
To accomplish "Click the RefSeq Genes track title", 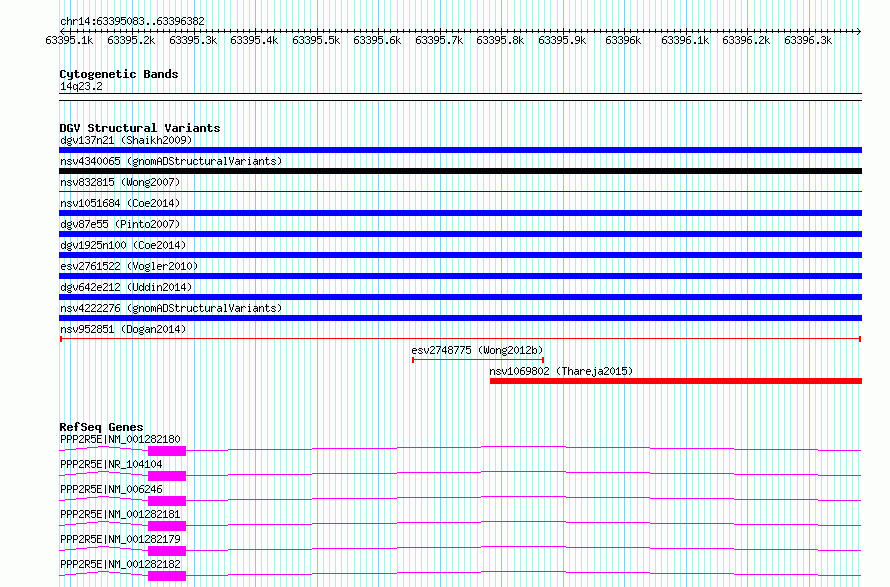I will [x=102, y=427].
